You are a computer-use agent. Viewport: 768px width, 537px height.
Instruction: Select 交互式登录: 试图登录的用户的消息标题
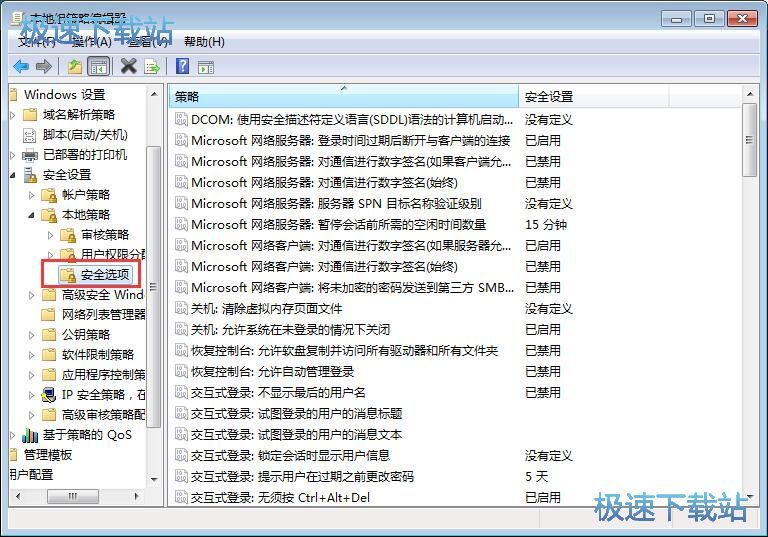[x=296, y=414]
